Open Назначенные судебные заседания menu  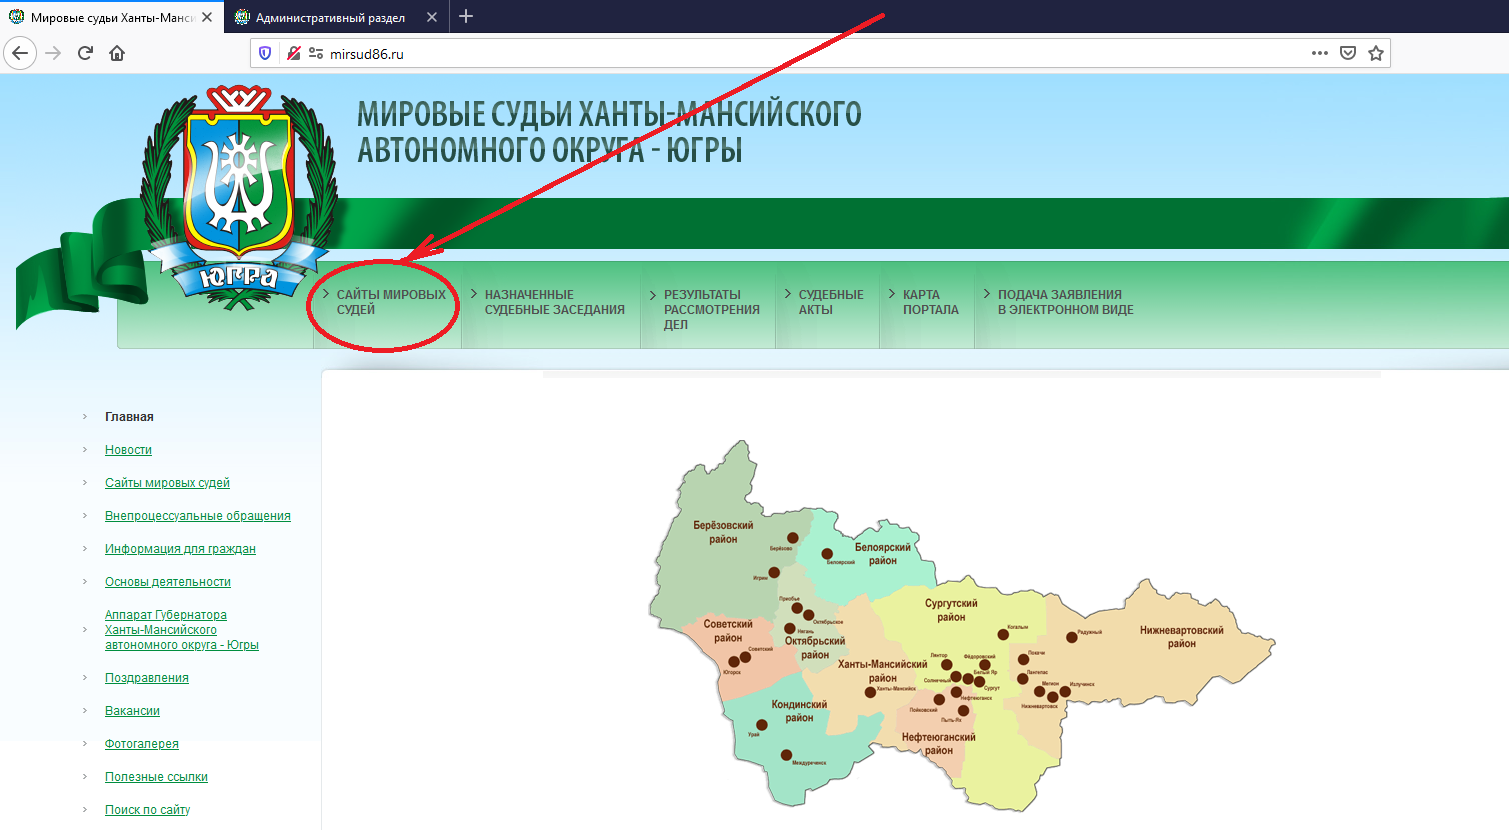[x=554, y=302]
